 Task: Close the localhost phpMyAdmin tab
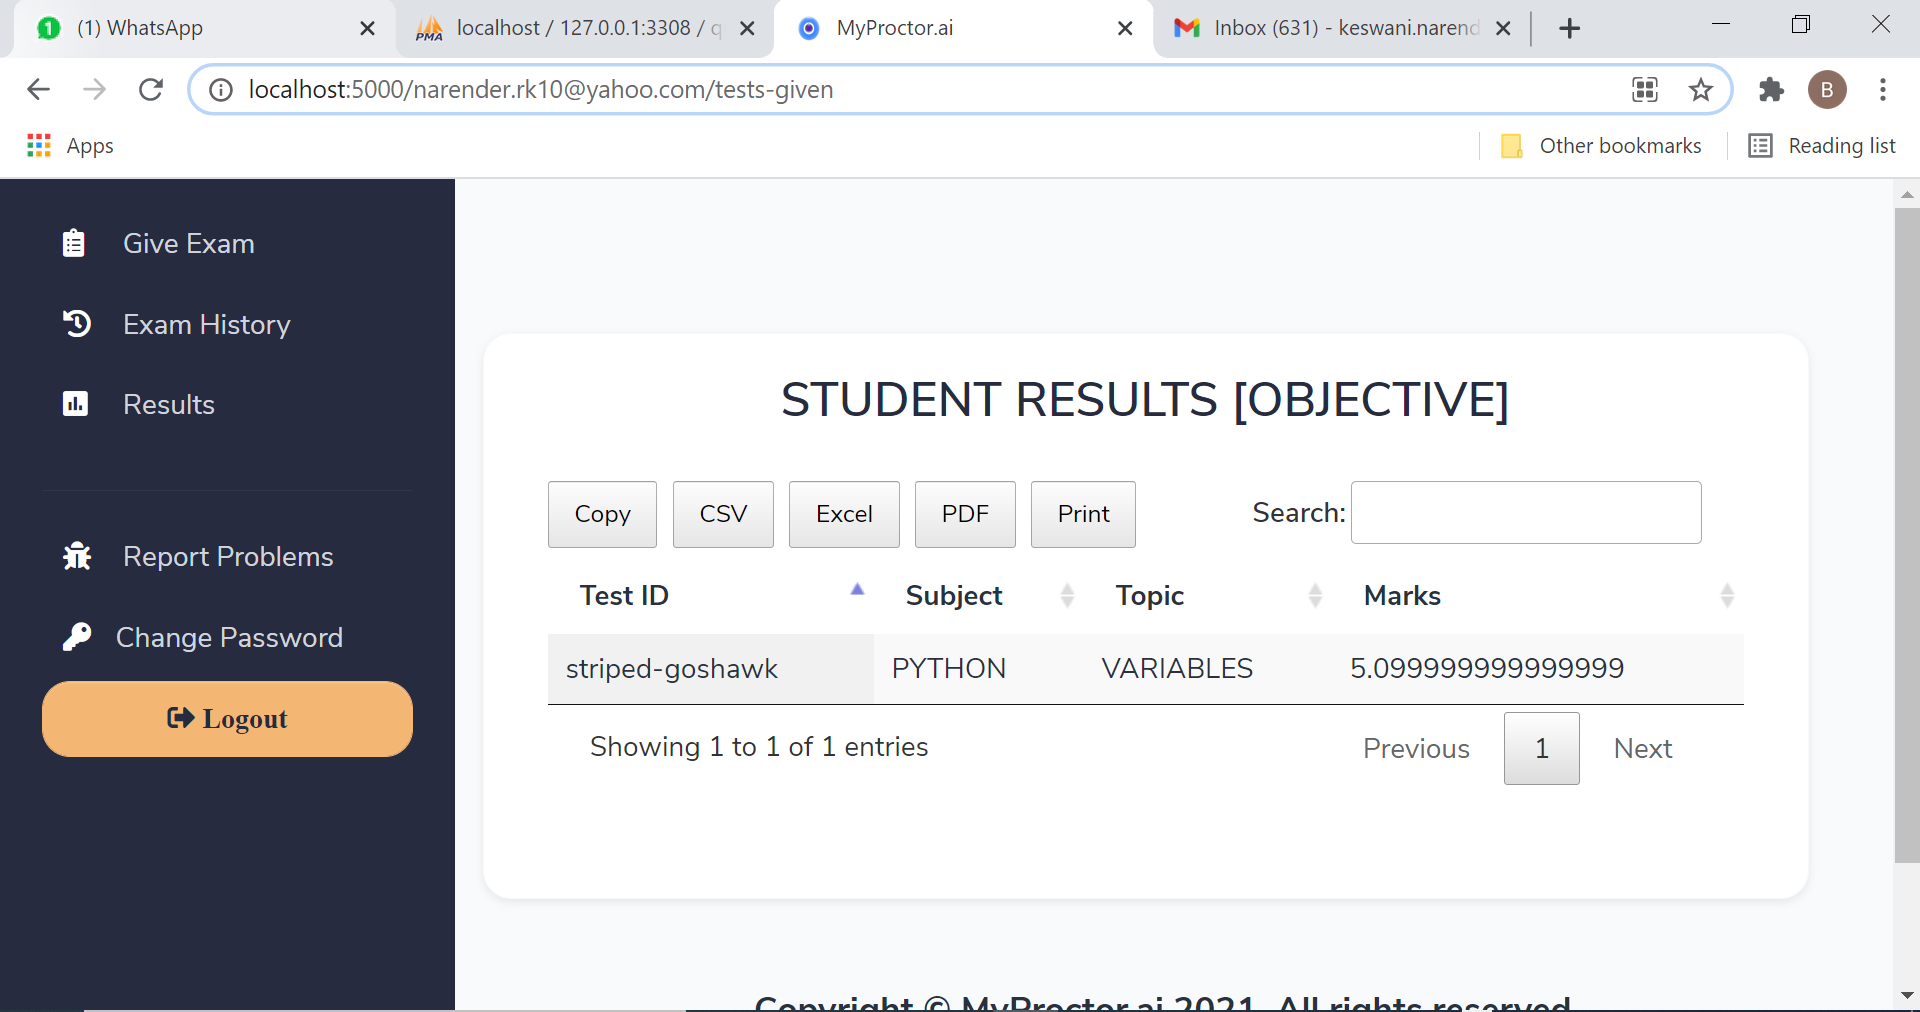(747, 28)
